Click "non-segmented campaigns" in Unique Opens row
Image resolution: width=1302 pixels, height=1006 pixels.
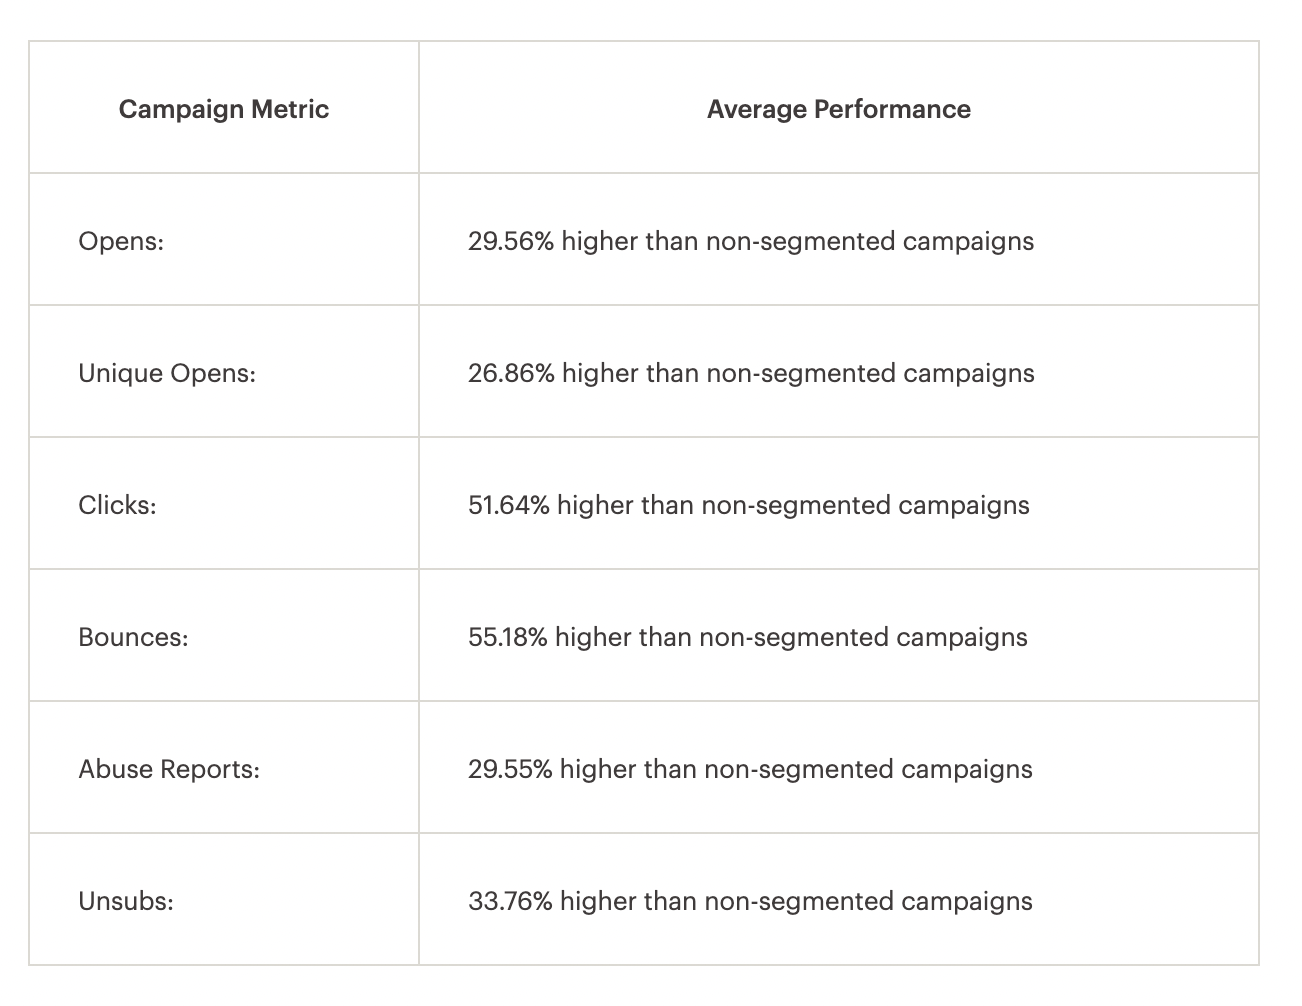[x=870, y=373]
